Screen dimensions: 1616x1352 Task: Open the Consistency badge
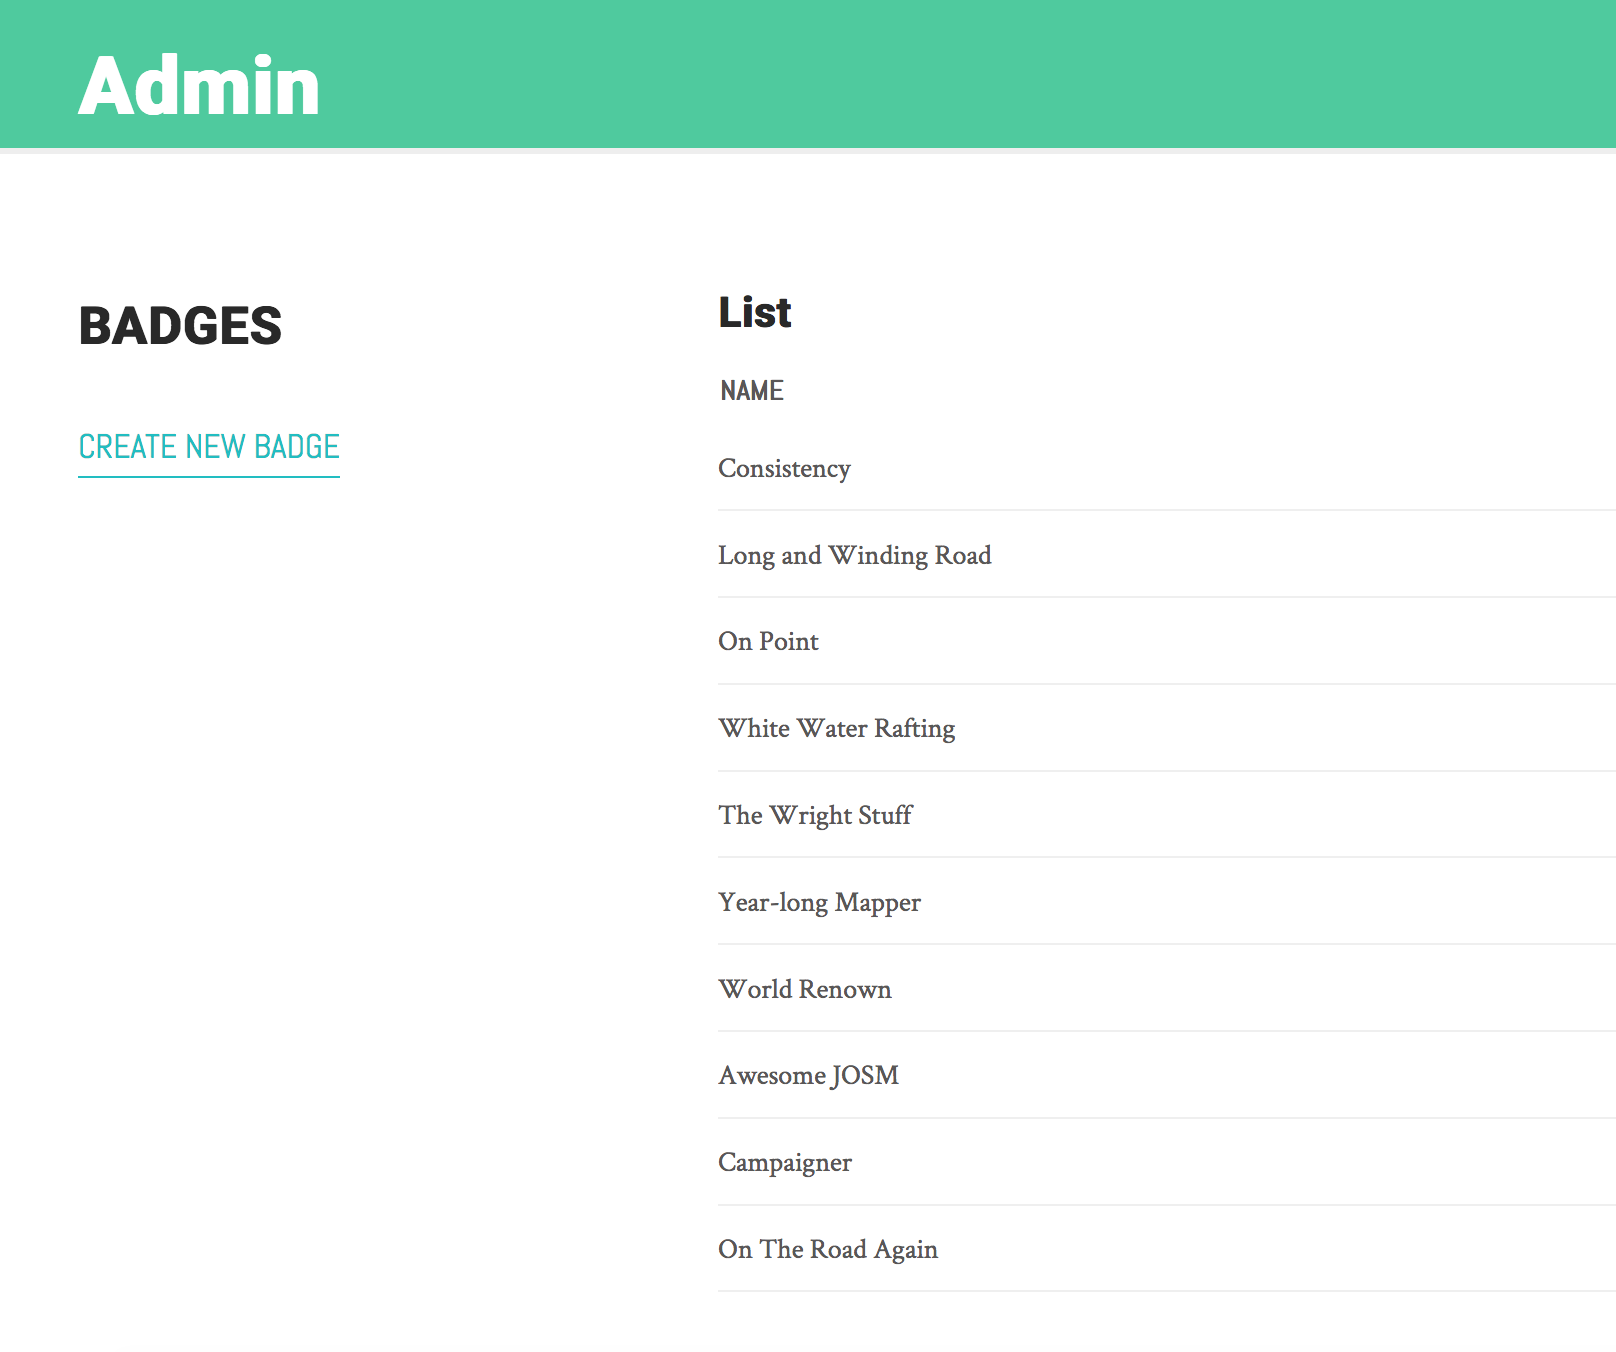click(x=784, y=469)
